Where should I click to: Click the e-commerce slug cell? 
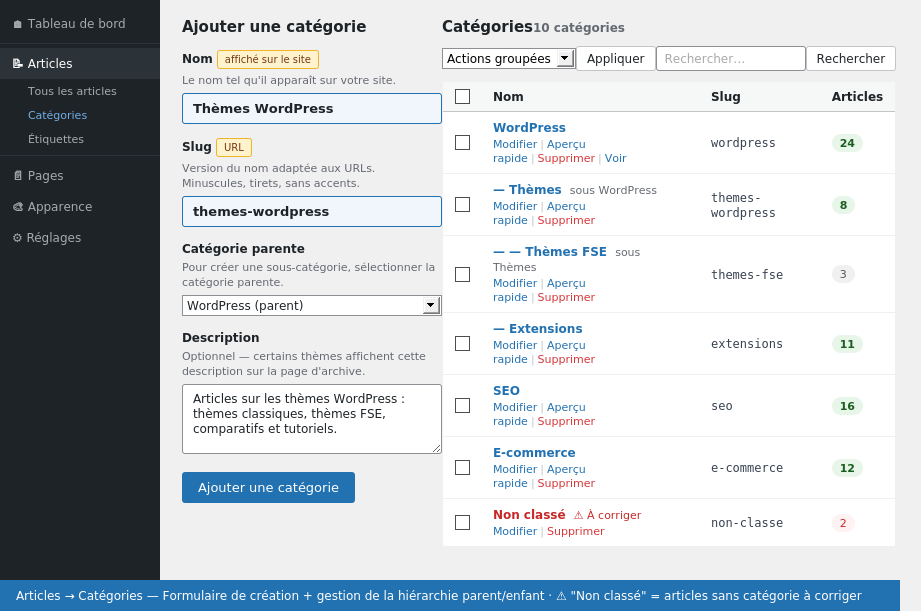pos(747,468)
